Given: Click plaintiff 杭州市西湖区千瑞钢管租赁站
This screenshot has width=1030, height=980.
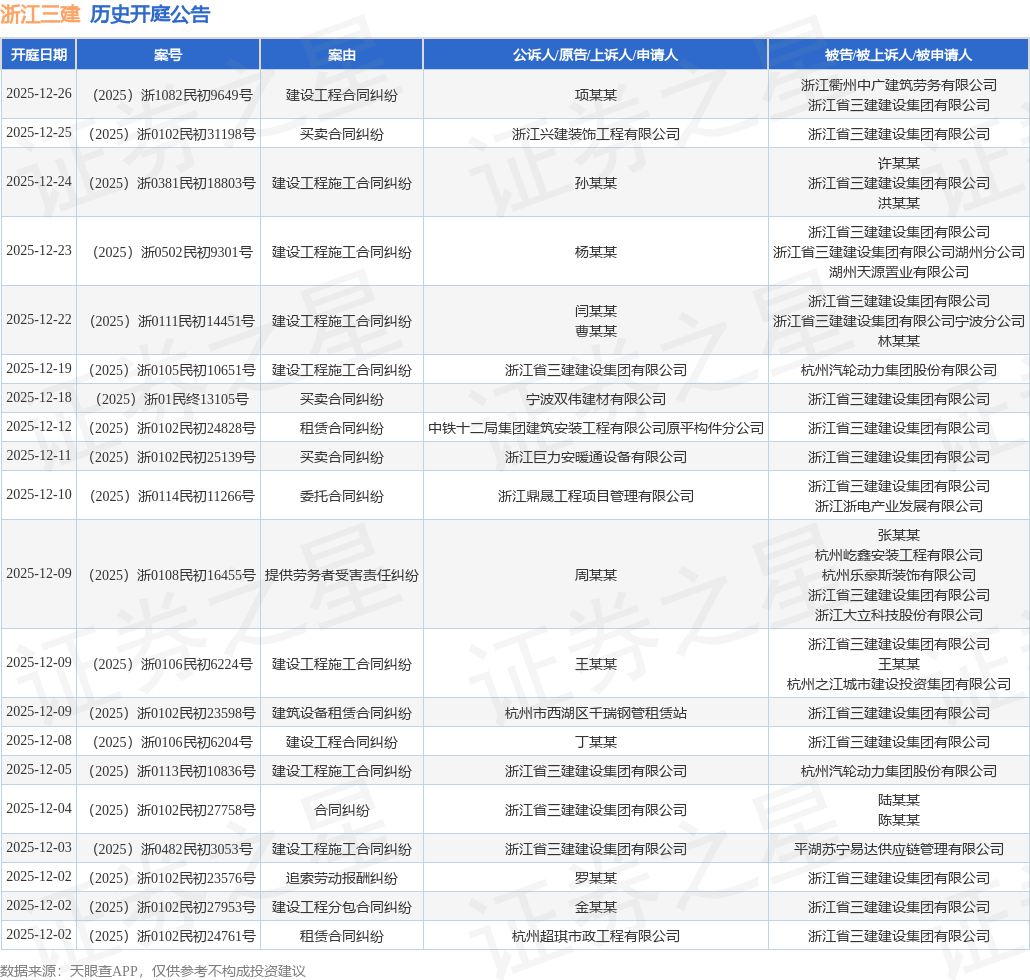Looking at the screenshot, I should pyautogui.click(x=596, y=713).
